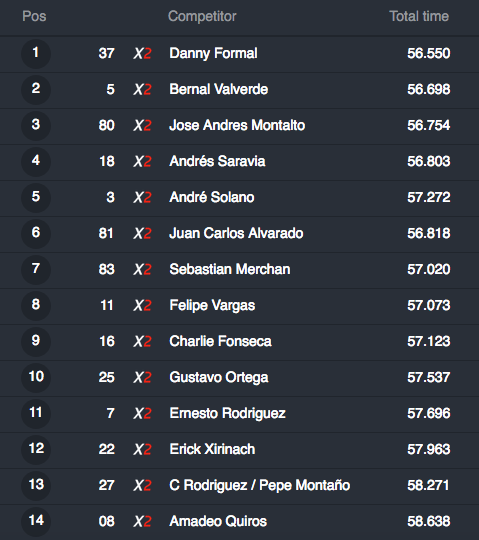
Task: Click position 7 circle badge
Action: tap(36, 270)
